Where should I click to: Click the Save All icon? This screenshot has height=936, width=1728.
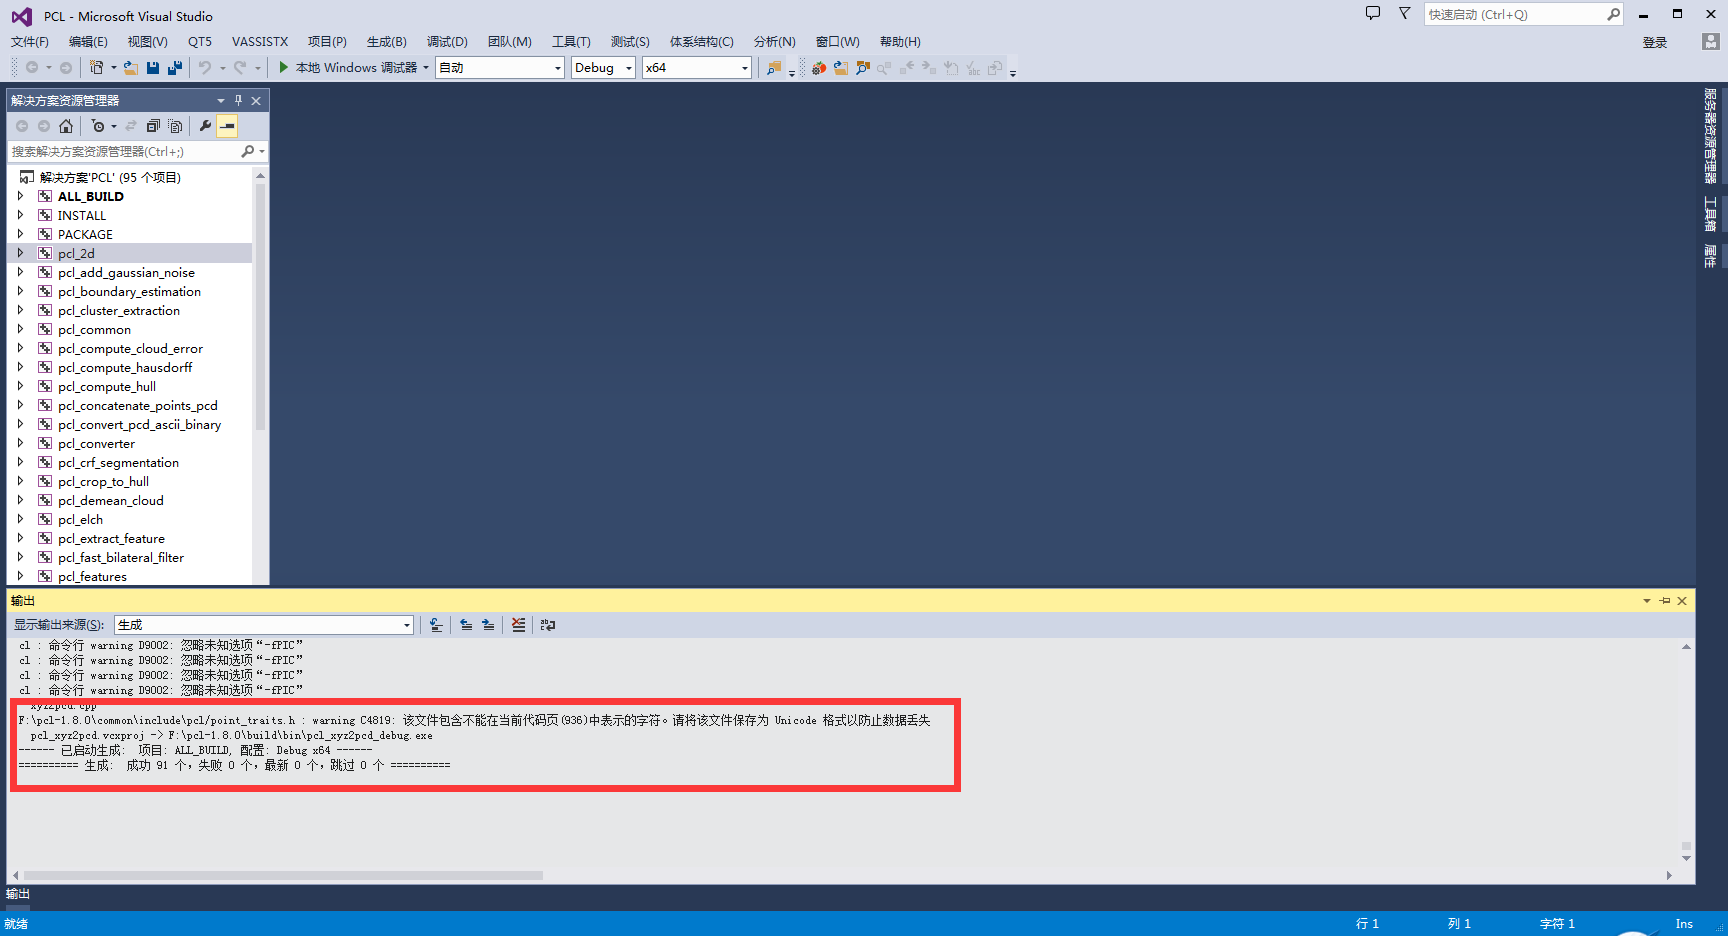pos(175,67)
